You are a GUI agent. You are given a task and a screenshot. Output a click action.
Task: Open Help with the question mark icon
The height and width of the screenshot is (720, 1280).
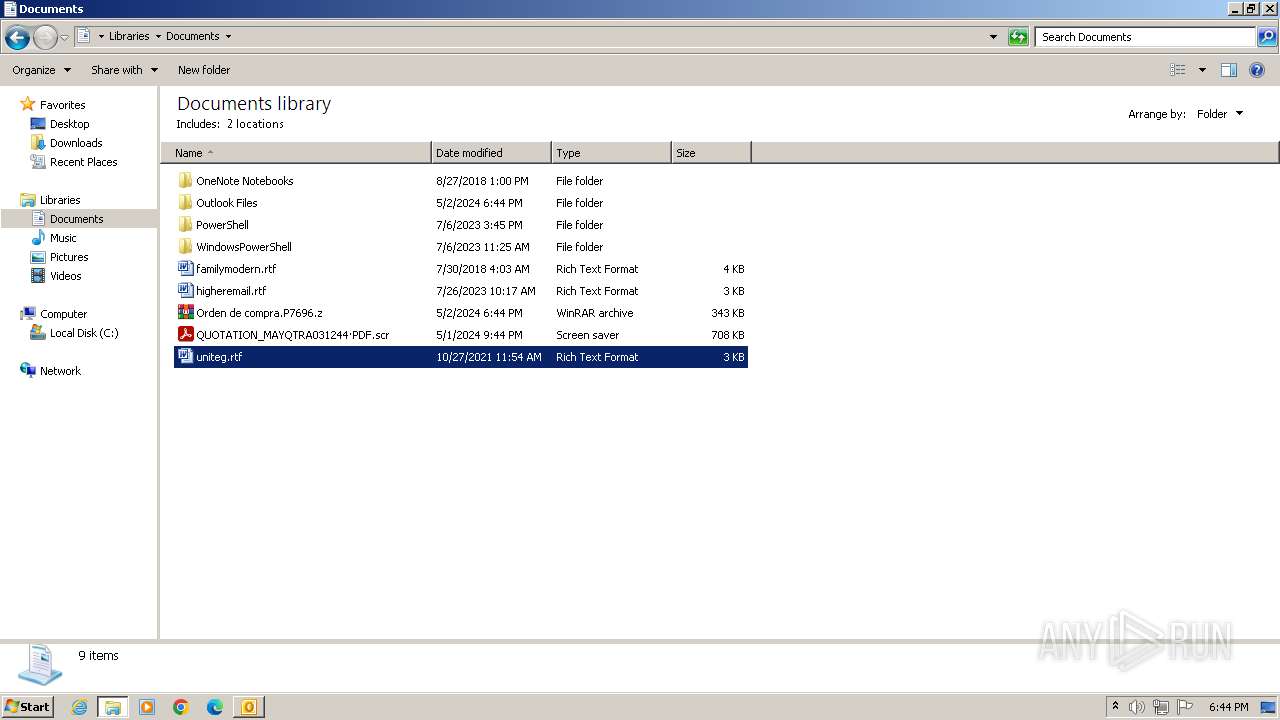1257,70
